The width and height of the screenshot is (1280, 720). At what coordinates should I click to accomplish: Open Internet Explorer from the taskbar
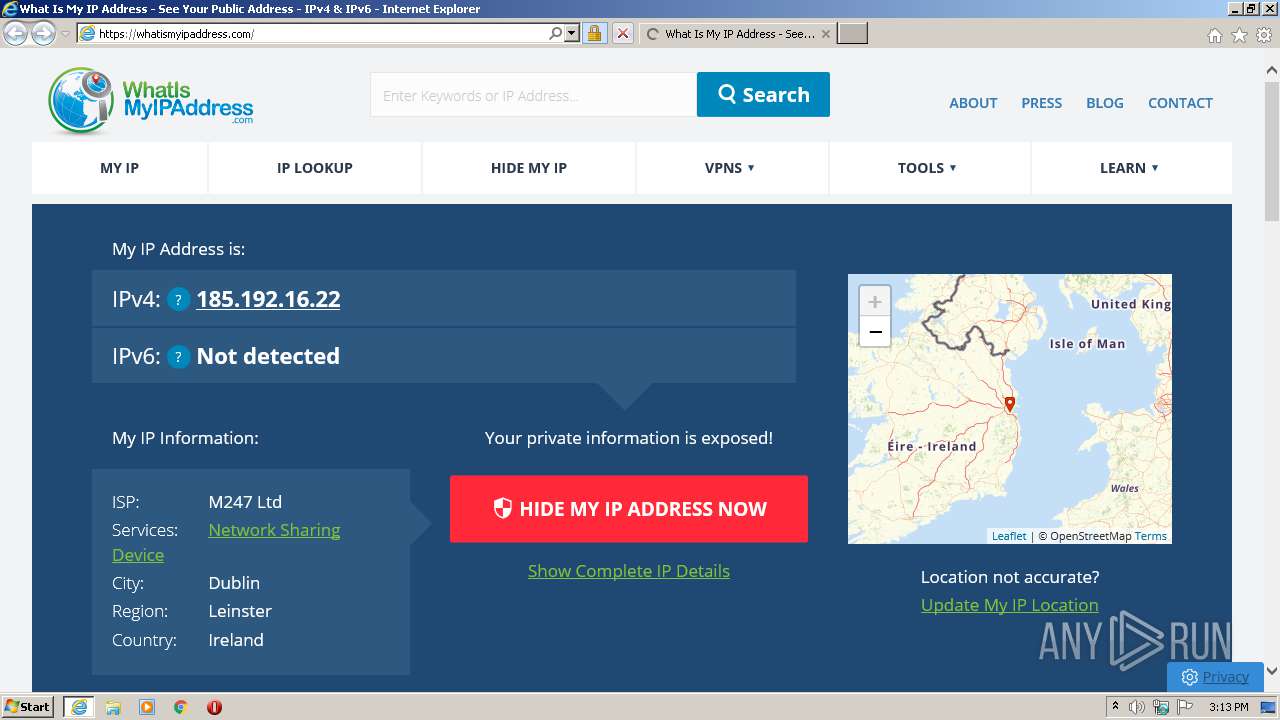click(79, 707)
